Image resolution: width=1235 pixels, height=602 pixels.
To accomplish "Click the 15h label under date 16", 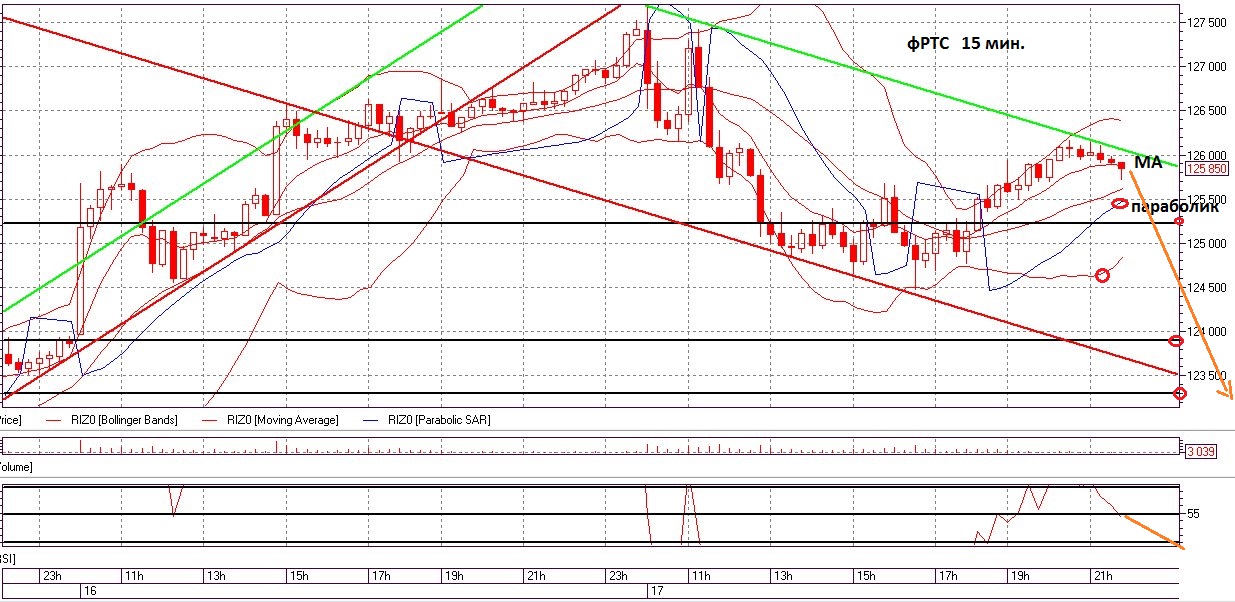I will point(299,576).
